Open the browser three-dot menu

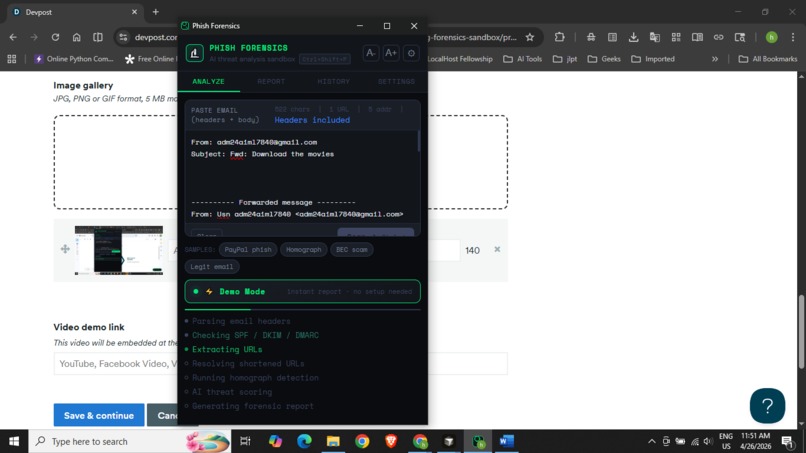(x=793, y=37)
